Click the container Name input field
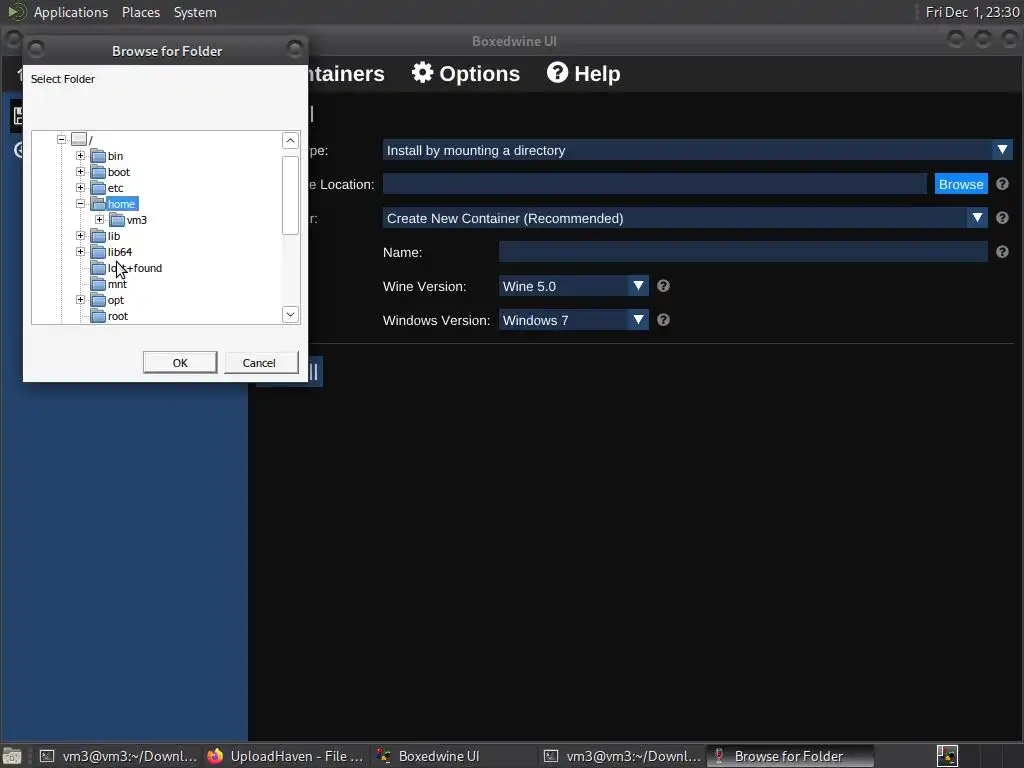 tap(743, 252)
